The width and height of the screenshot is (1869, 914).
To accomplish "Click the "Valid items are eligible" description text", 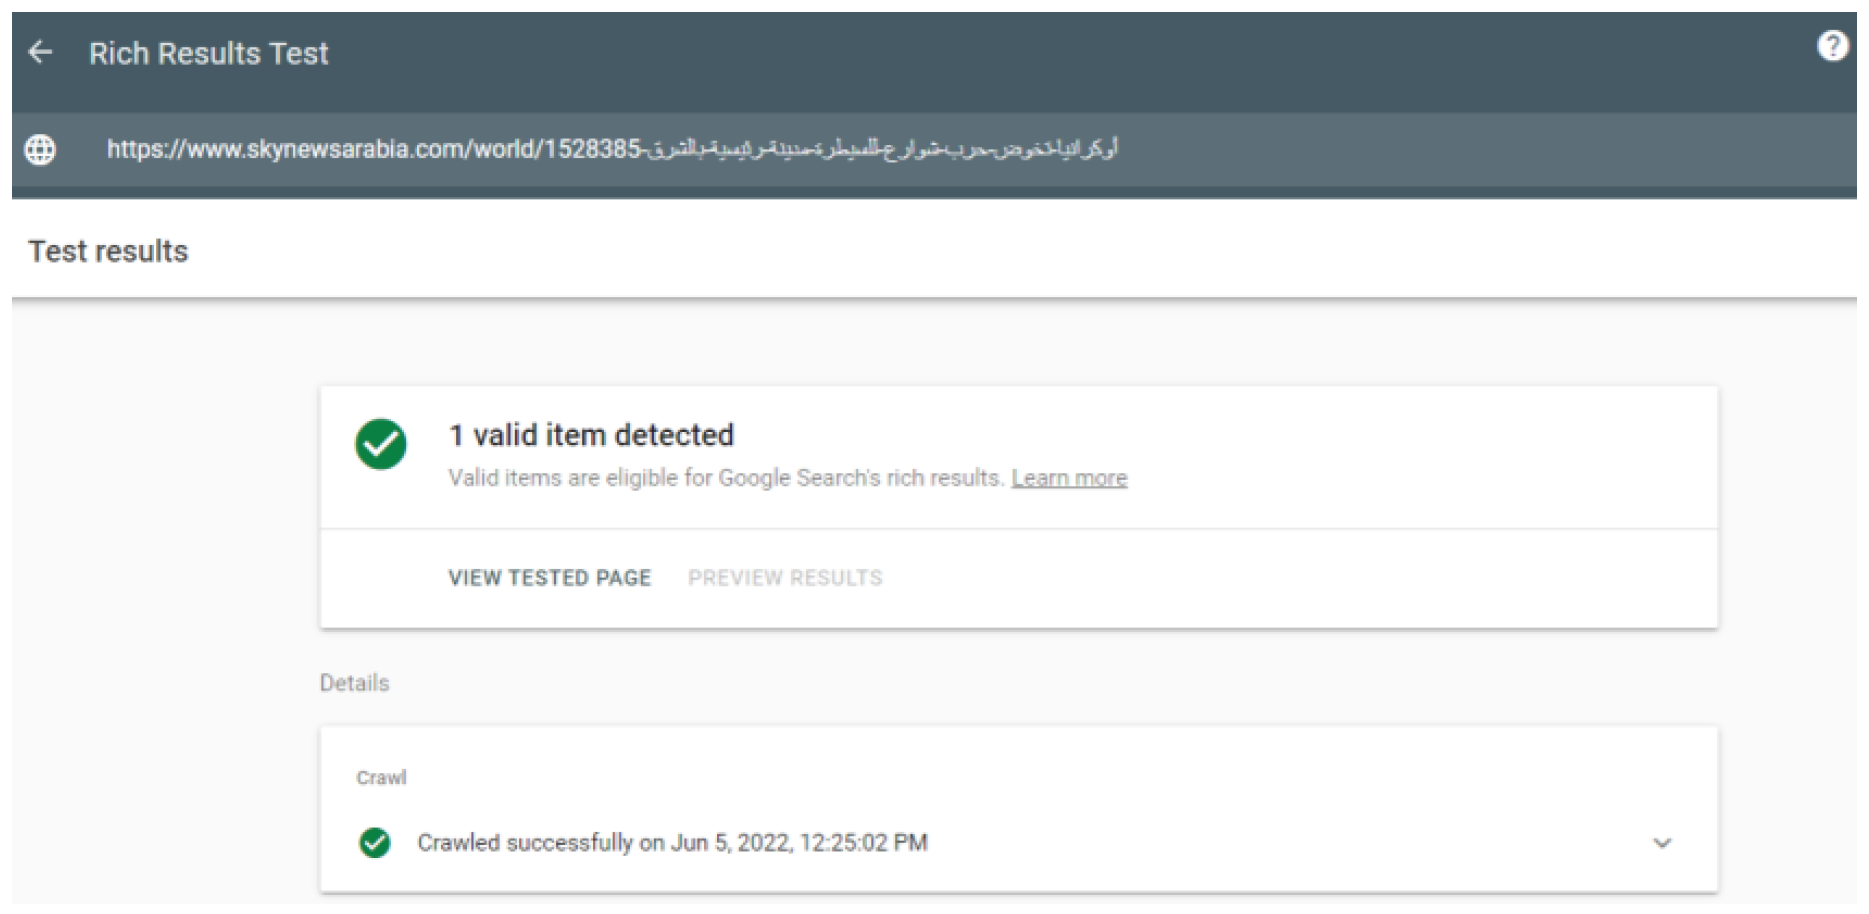I will (725, 478).
